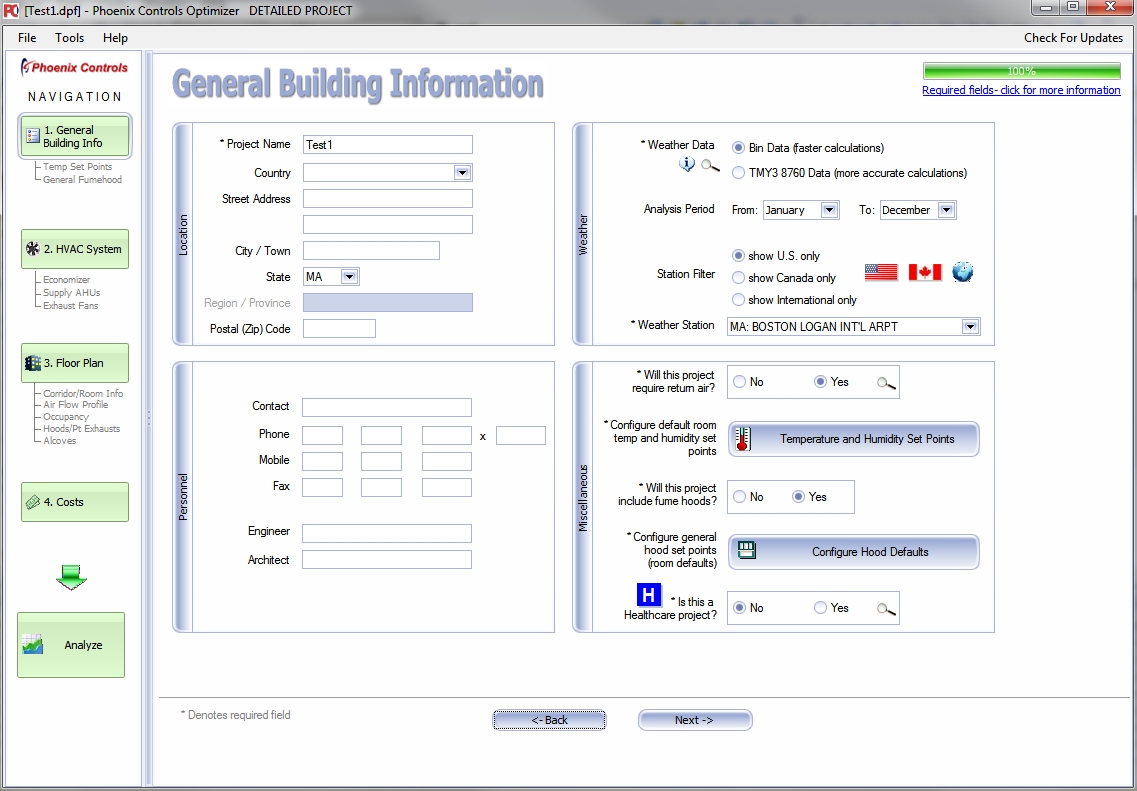
Task: Choose Yes for return air requirement
Action: [821, 381]
